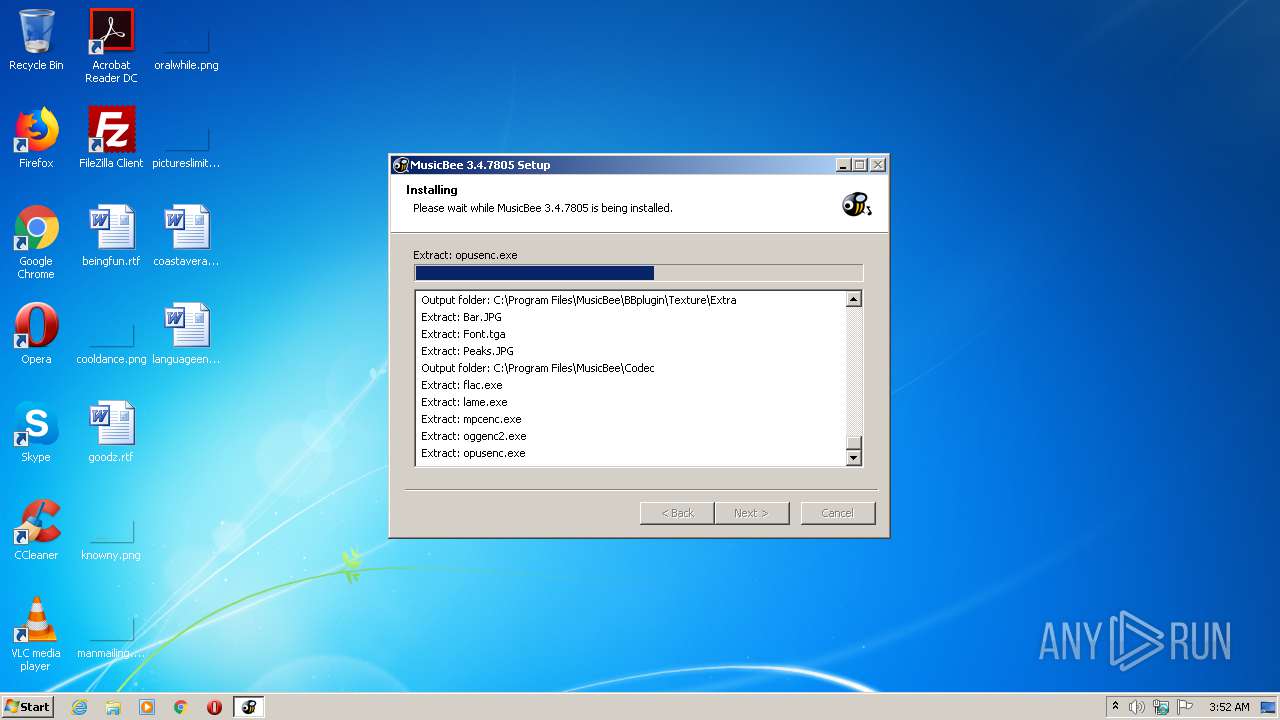Launch Opera desktop shortcut

[x=36, y=334]
